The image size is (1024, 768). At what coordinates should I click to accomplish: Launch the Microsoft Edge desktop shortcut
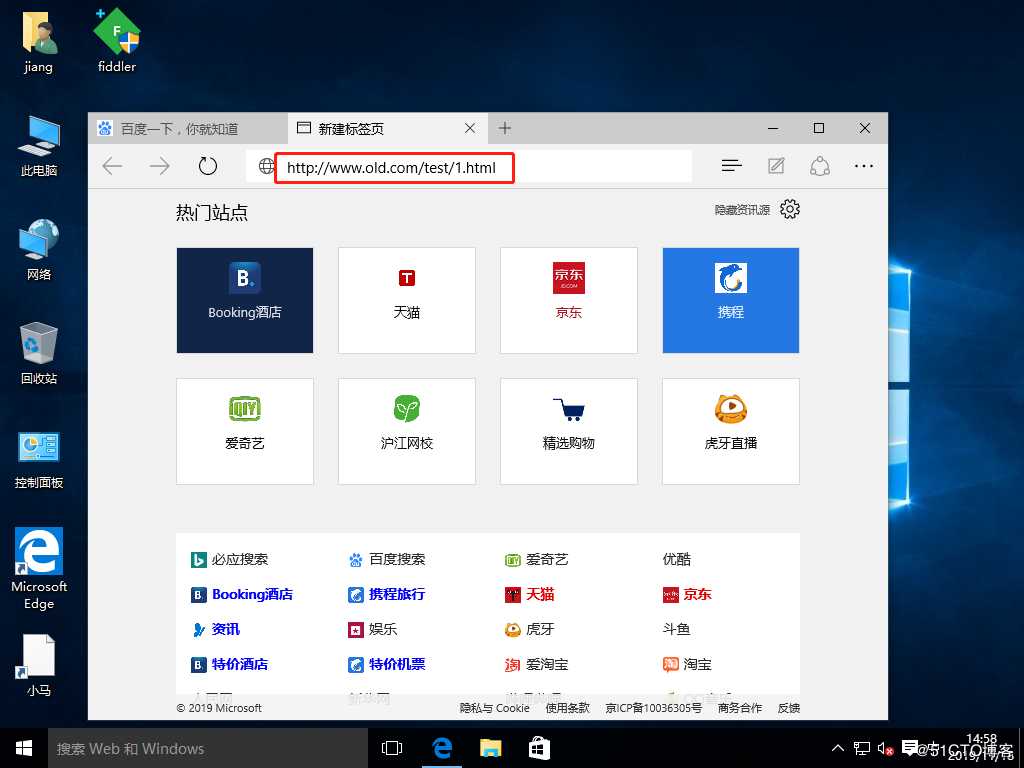pos(39,569)
